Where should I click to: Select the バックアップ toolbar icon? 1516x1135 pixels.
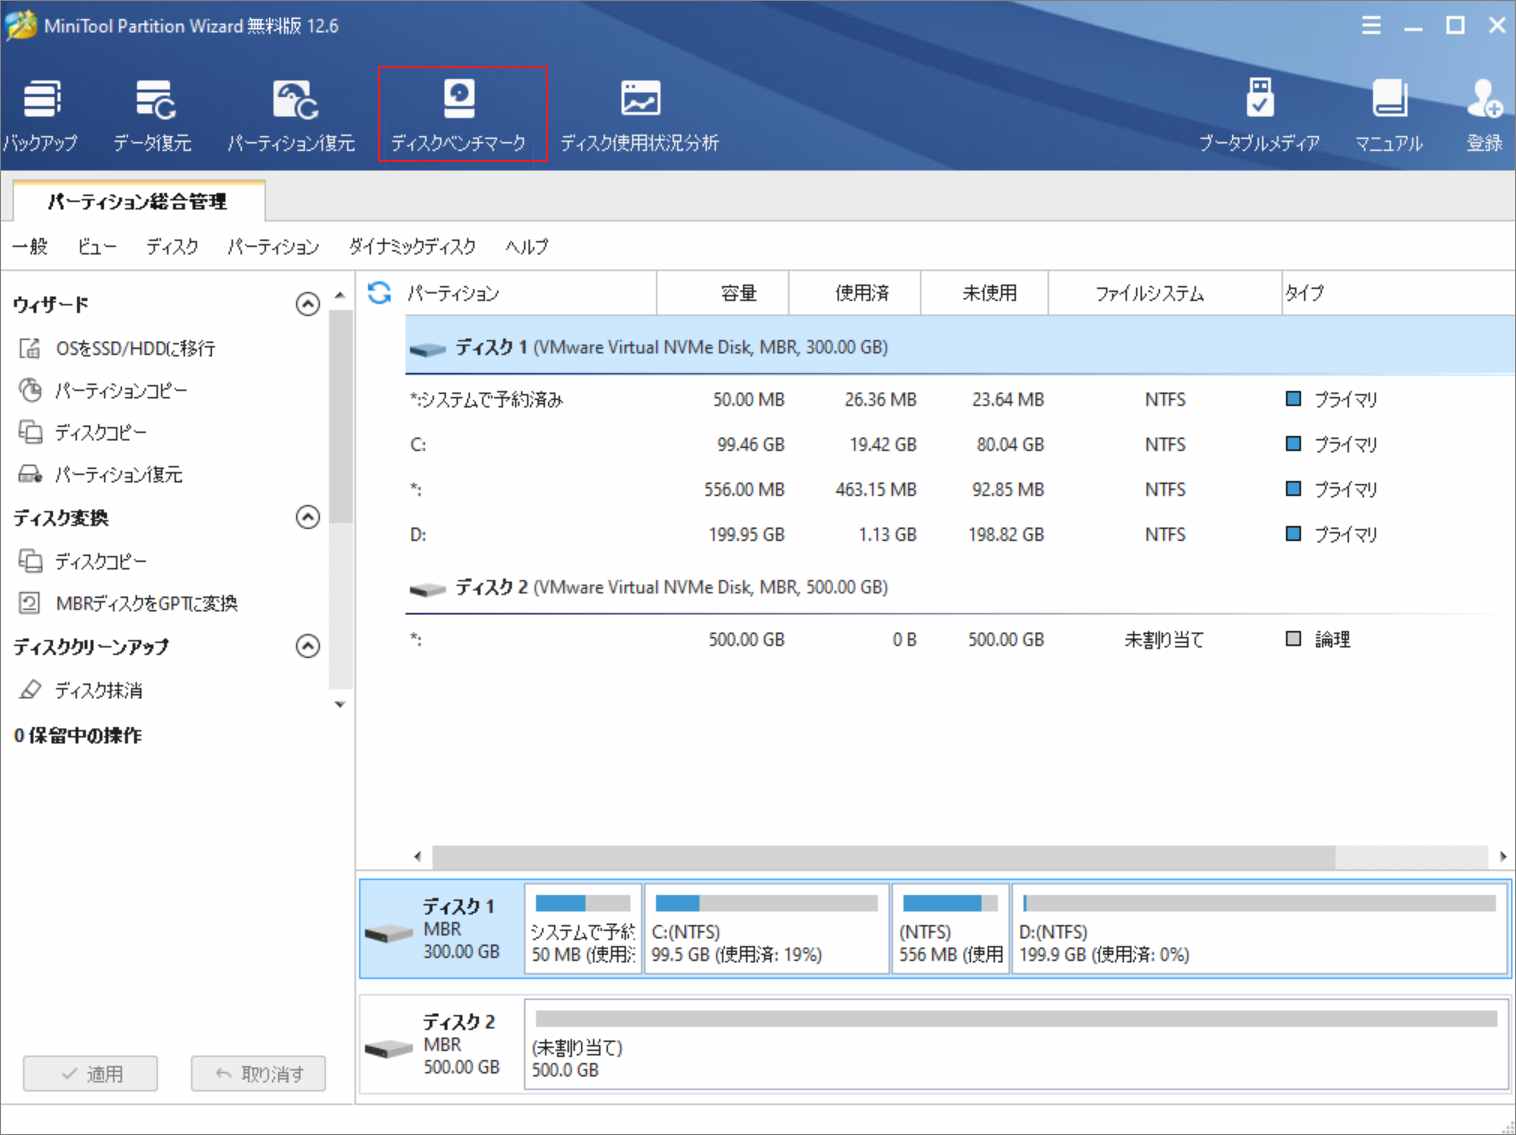[x=42, y=110]
